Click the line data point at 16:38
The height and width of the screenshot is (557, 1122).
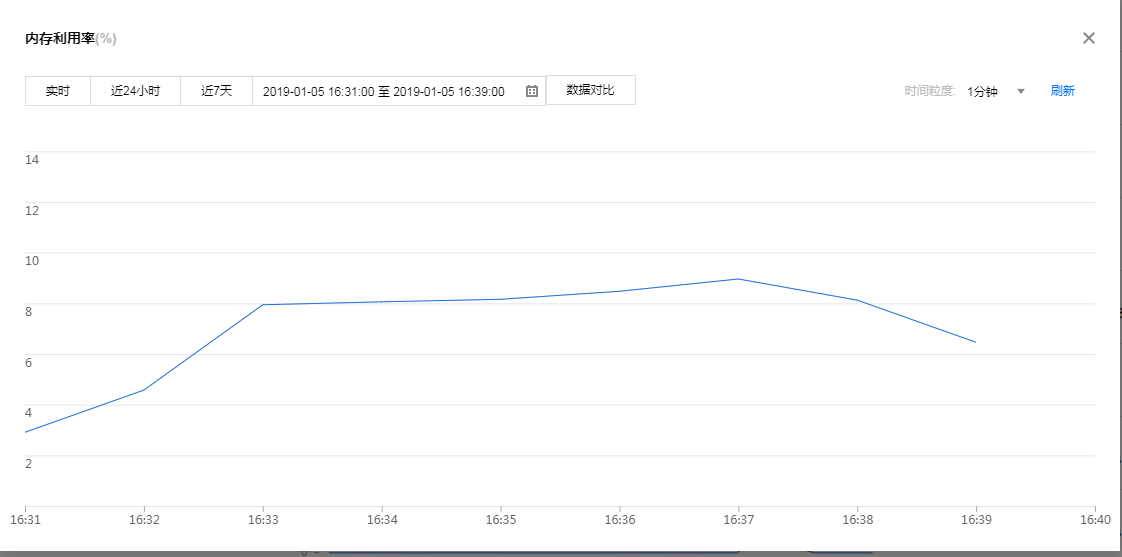pyautogui.click(x=857, y=300)
